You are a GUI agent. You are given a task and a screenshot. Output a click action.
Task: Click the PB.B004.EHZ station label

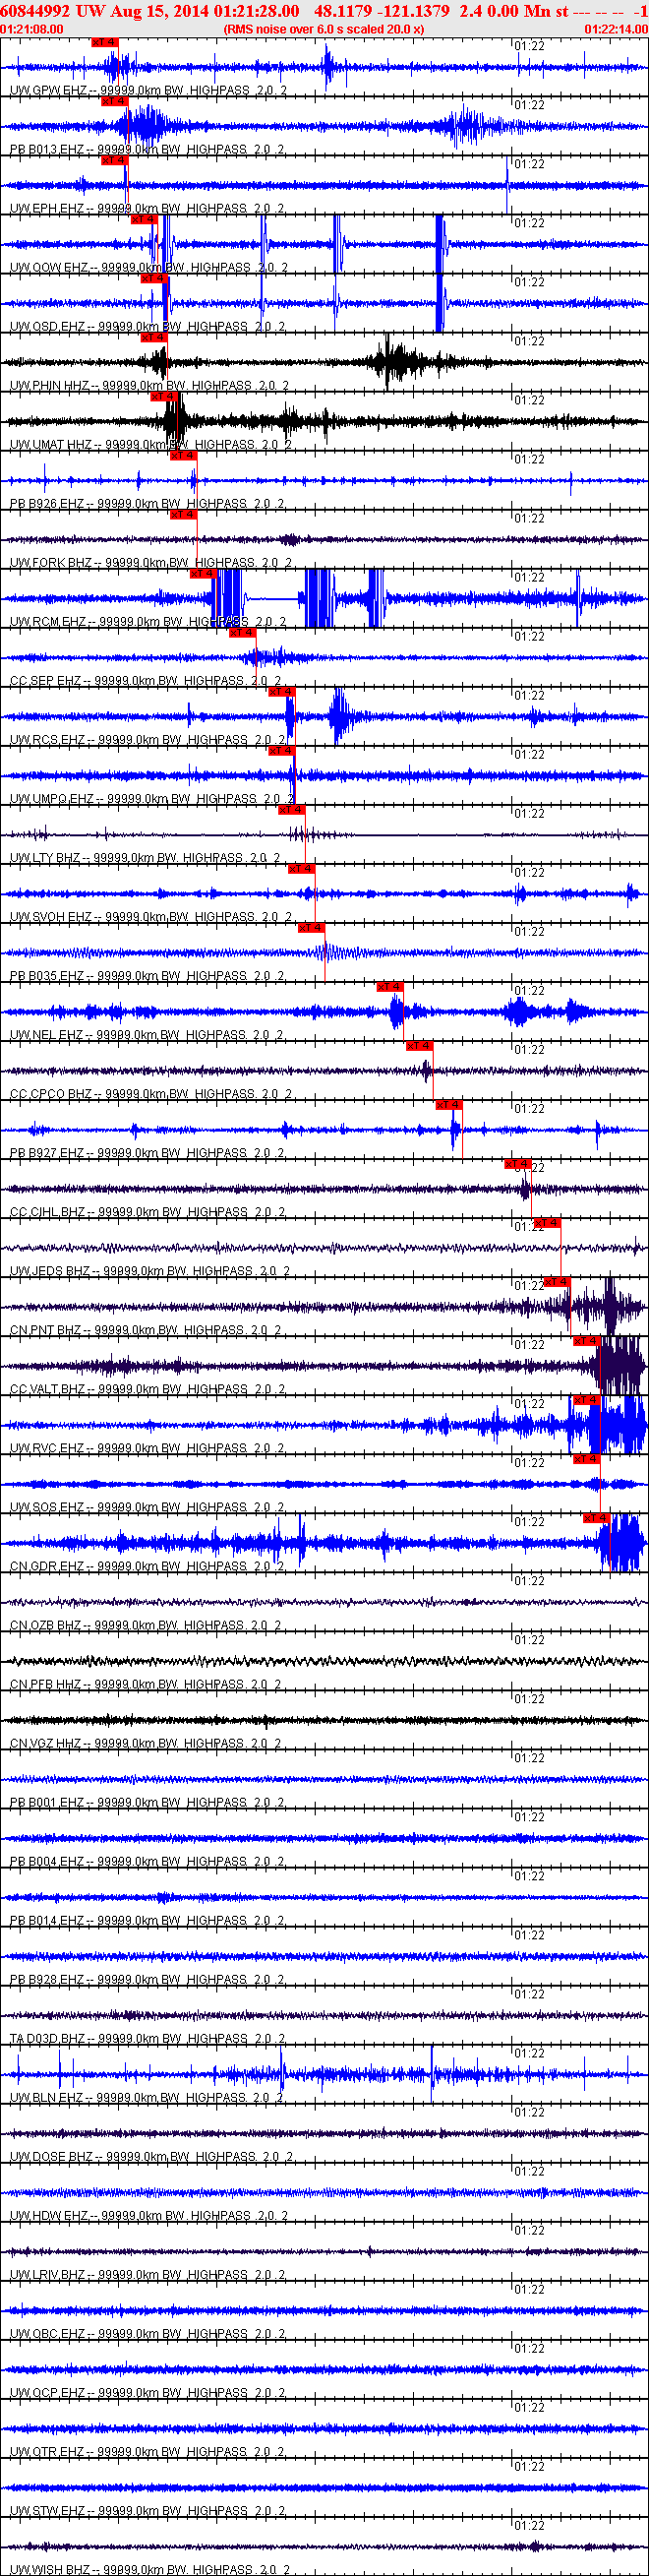click(x=47, y=1861)
